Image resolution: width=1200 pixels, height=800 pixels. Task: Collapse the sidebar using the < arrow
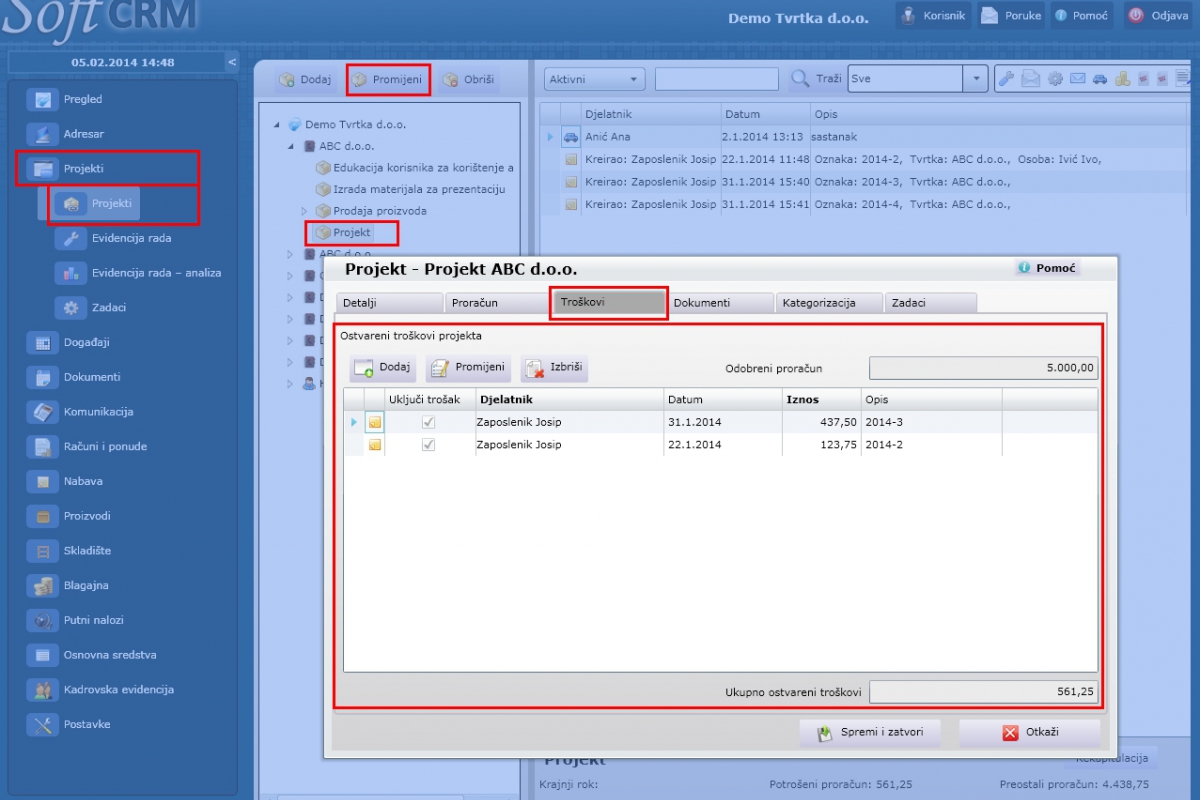coord(232,62)
